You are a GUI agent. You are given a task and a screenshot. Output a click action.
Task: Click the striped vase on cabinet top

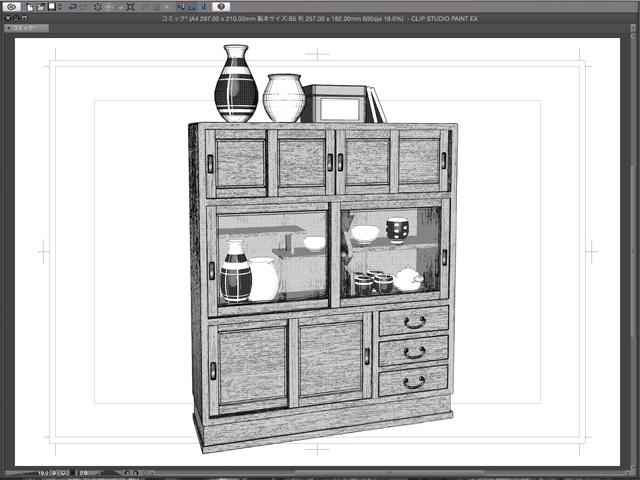[x=236, y=84]
